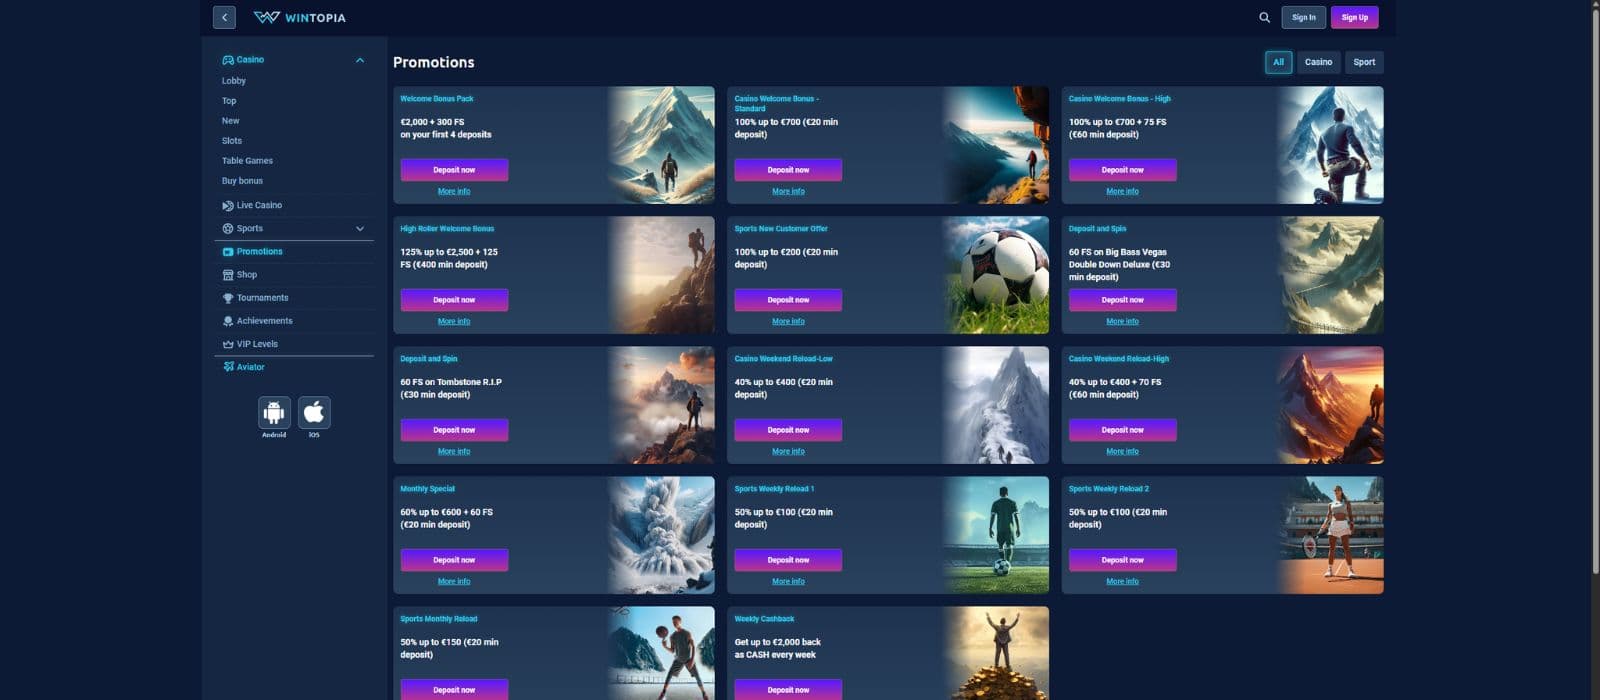Open VIP Levels page
The height and width of the screenshot is (700, 1600).
(x=257, y=344)
